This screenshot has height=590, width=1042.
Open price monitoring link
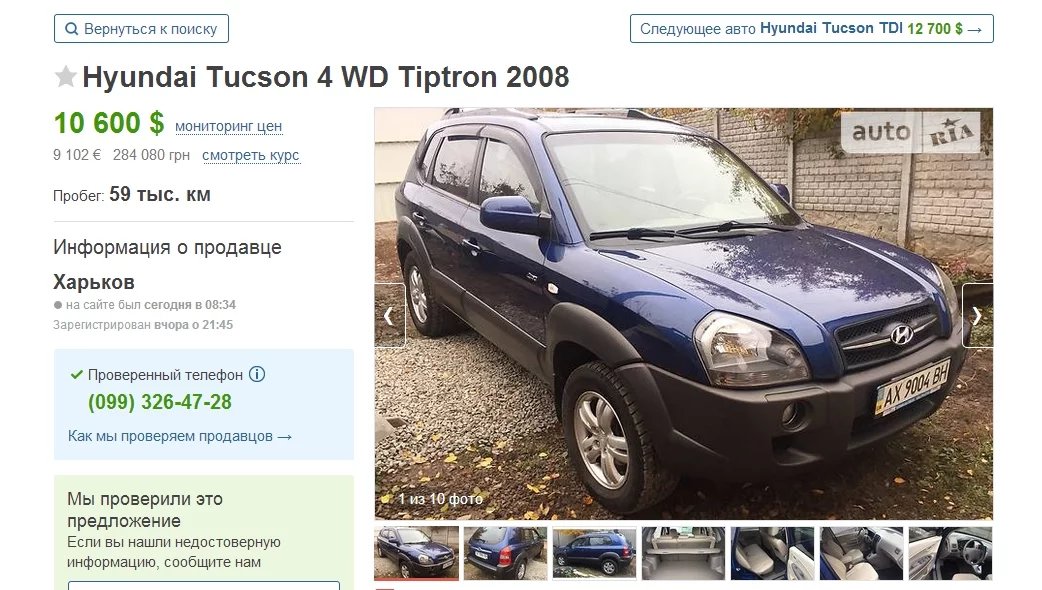pyautogui.click(x=229, y=126)
